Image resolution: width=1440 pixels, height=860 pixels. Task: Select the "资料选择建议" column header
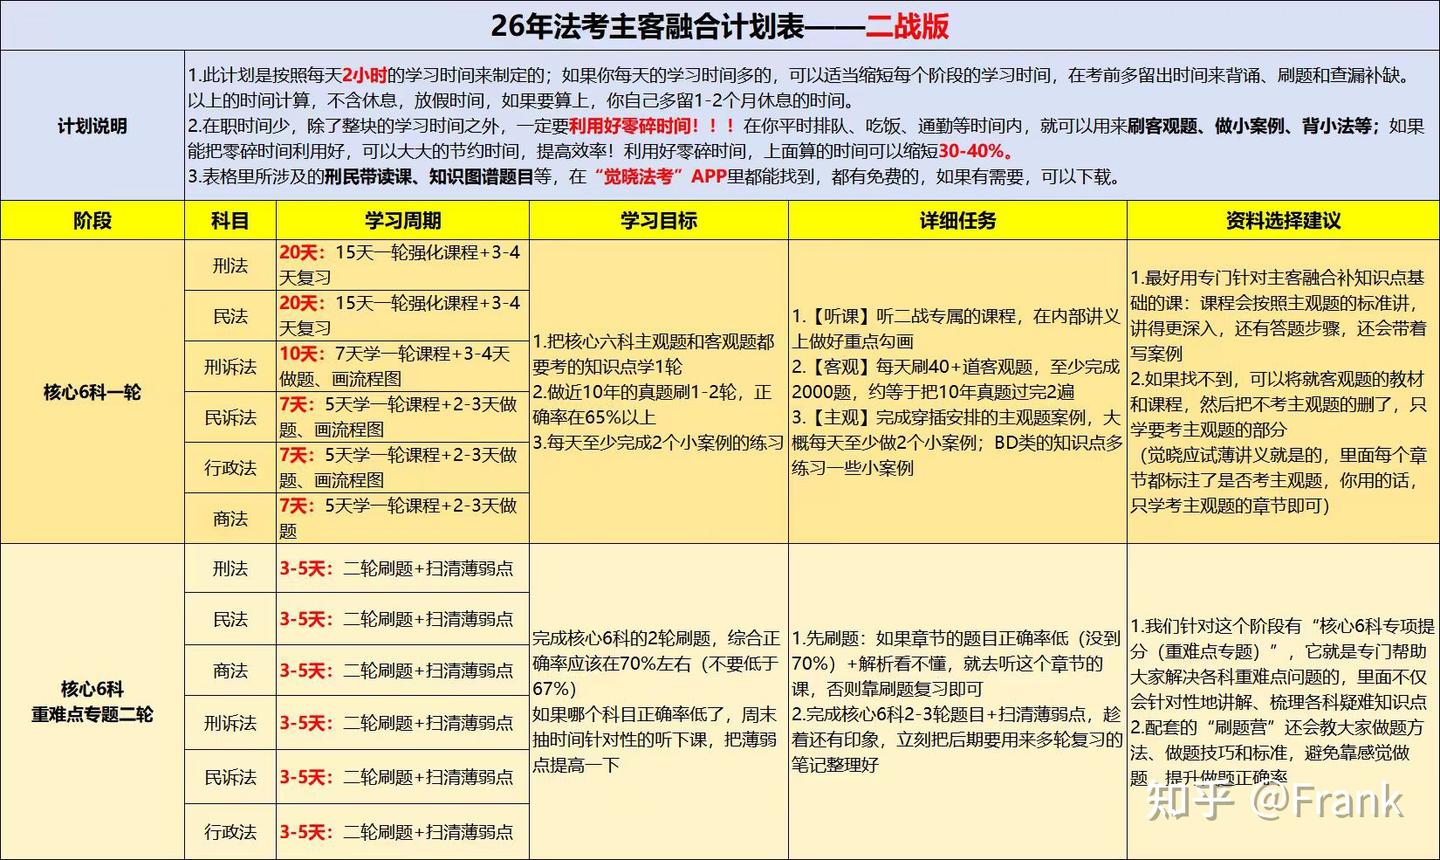pyautogui.click(x=1283, y=220)
